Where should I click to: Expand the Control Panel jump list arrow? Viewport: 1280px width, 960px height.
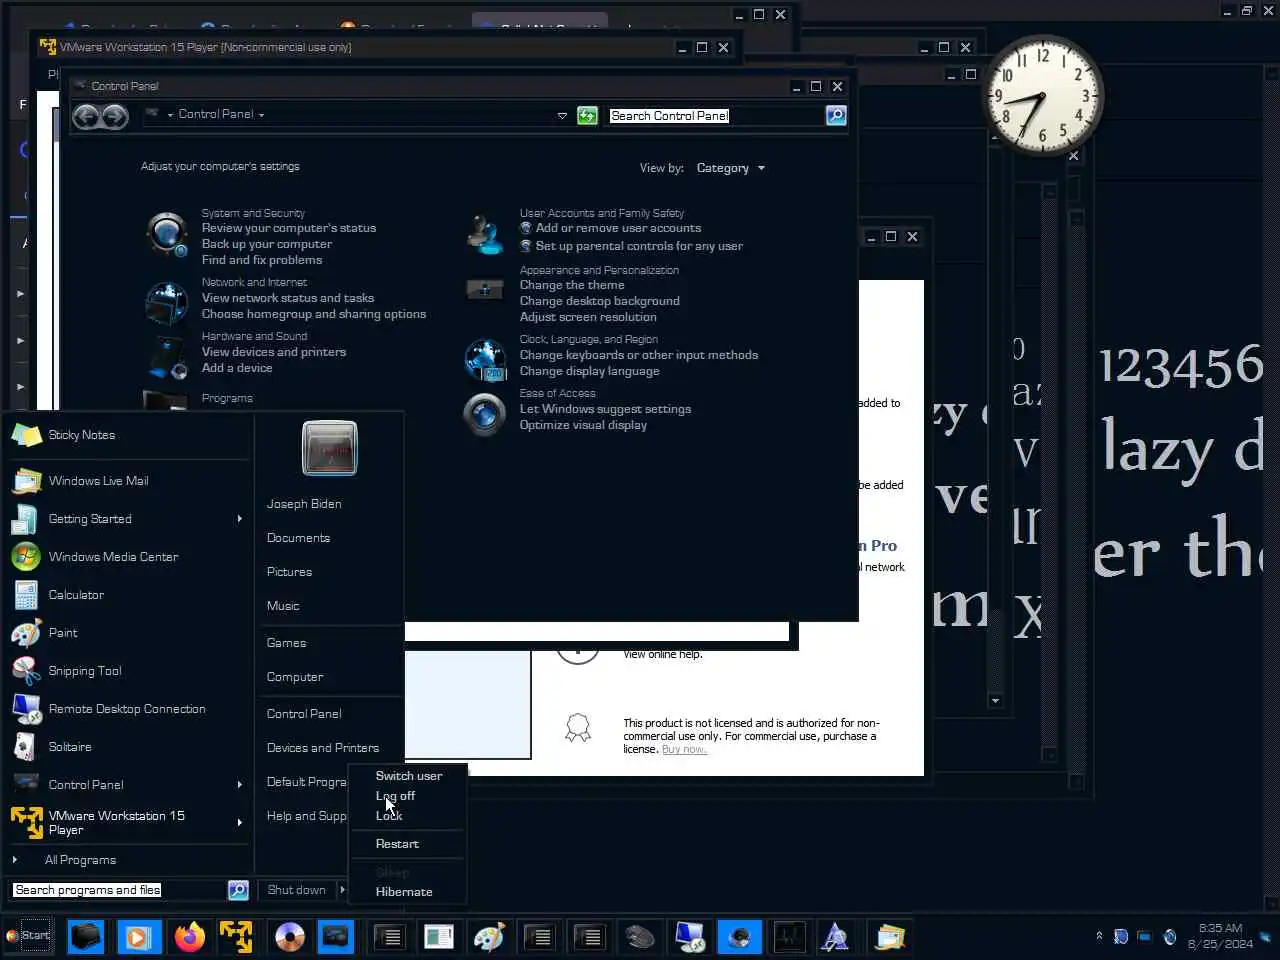click(x=239, y=785)
